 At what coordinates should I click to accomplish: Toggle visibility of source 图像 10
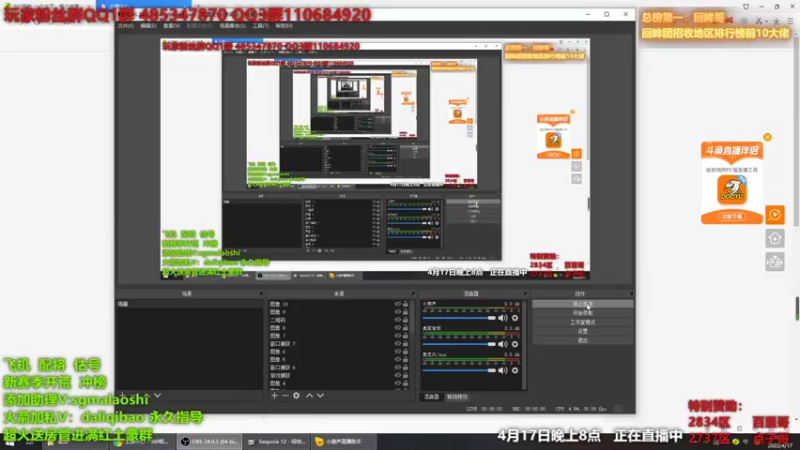click(x=397, y=304)
